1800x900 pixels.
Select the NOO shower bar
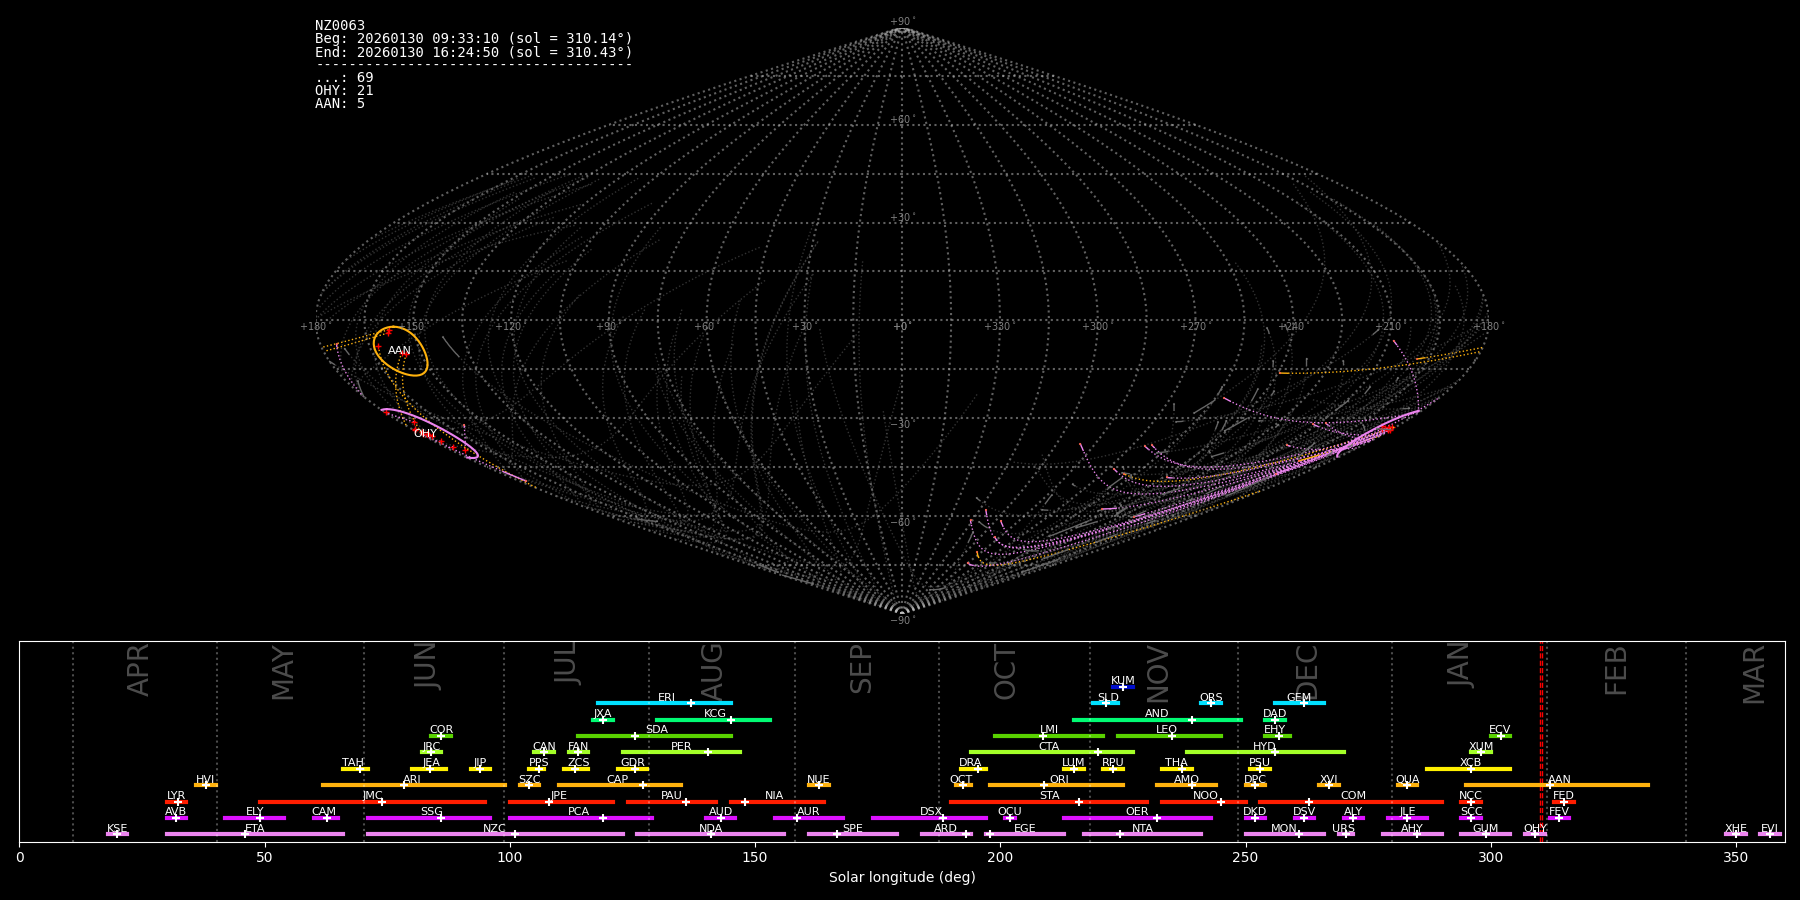[1204, 802]
